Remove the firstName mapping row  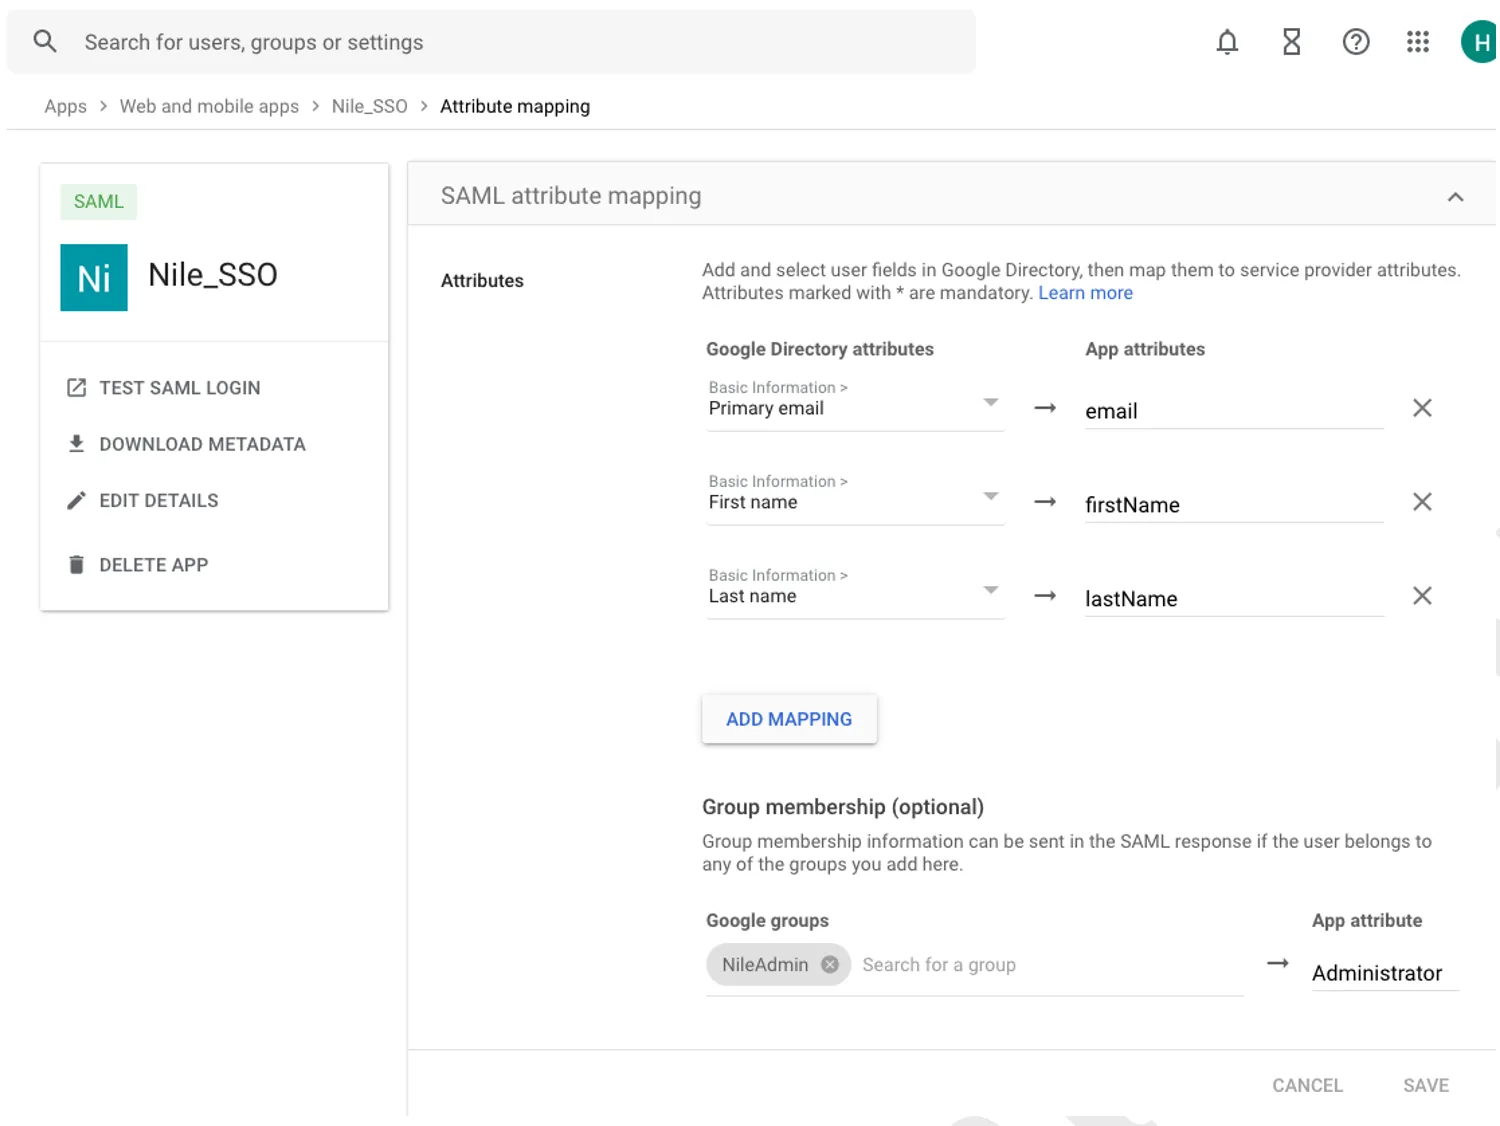(1422, 502)
